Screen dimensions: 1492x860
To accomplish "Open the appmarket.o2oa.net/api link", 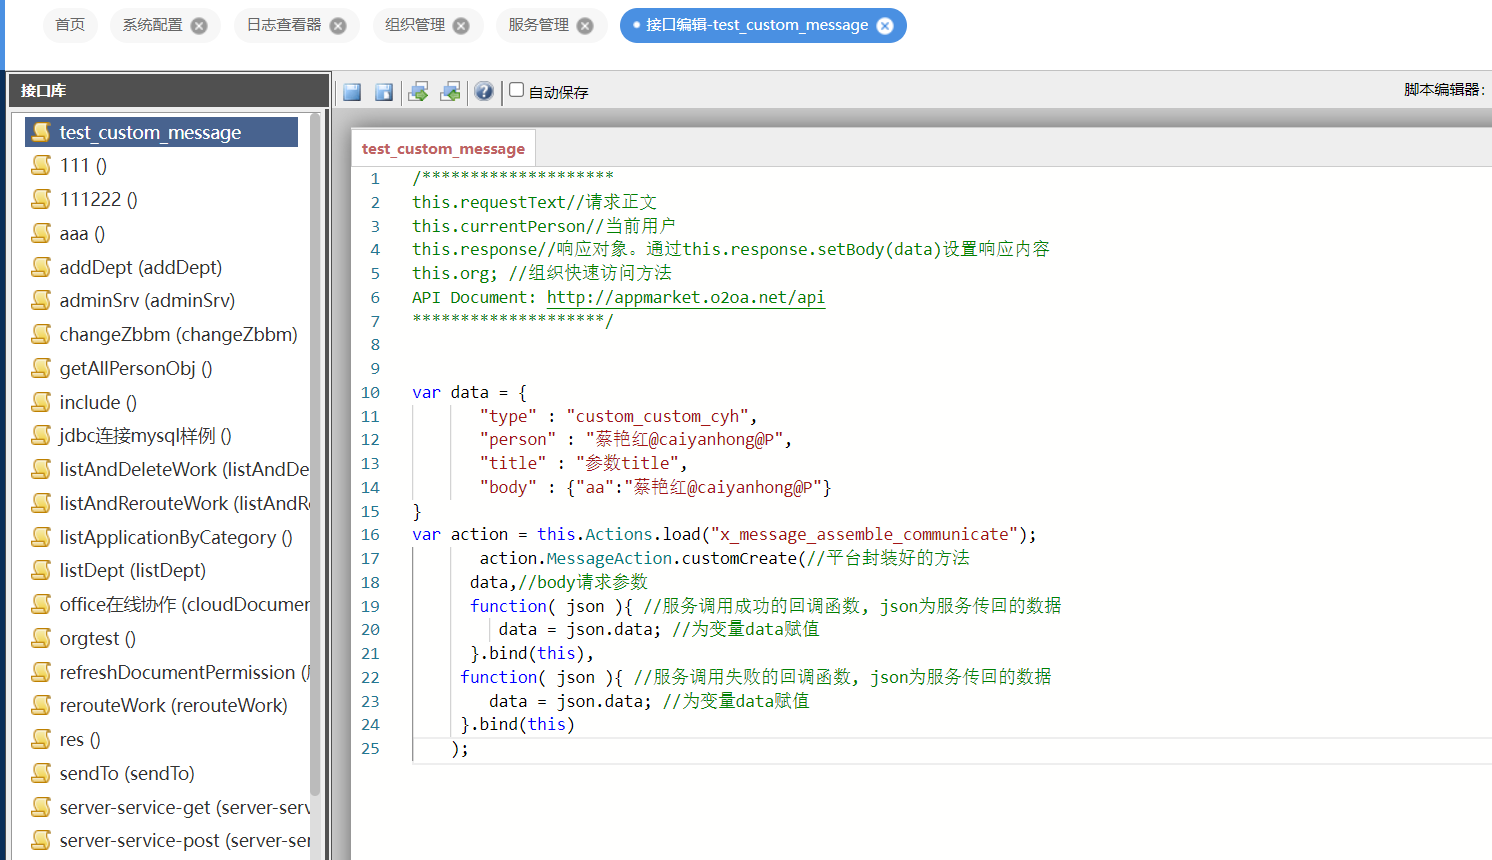I will click(685, 297).
